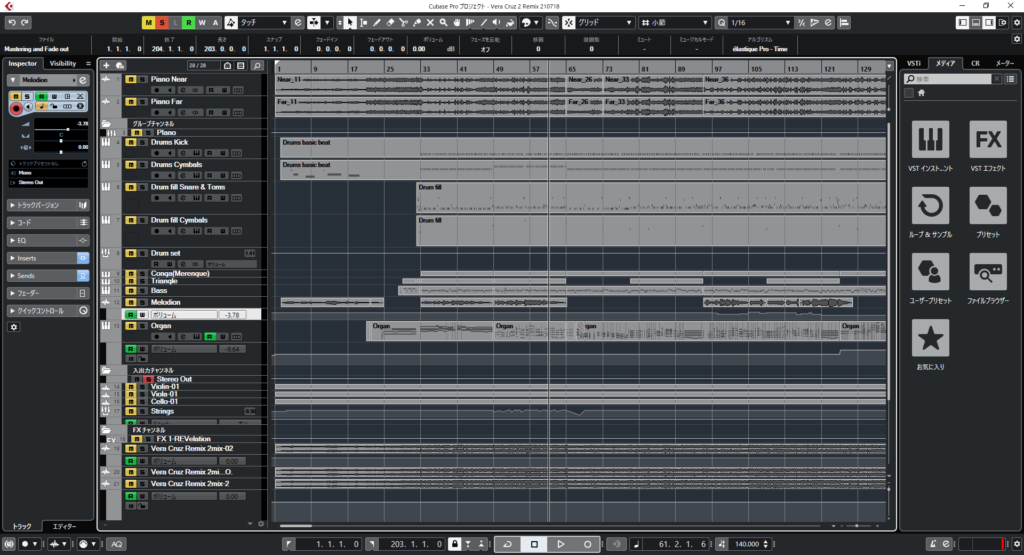Toggle the global Mute (M) state button
Viewport: 1024px width, 555px height.
(x=149, y=22)
